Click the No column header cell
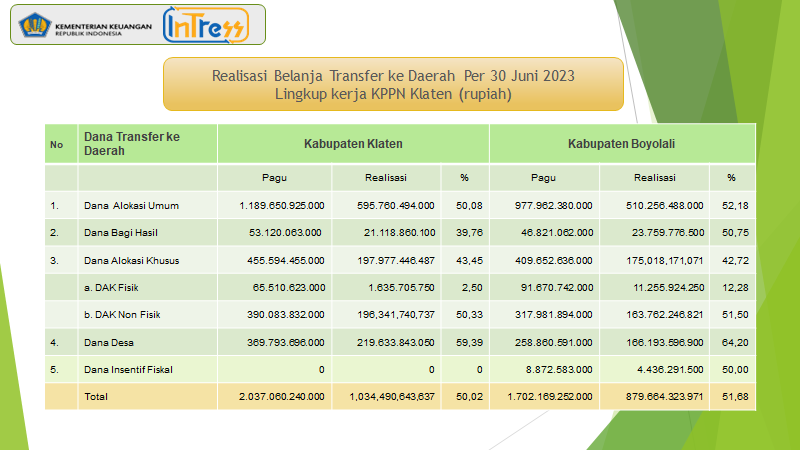 click(57, 145)
